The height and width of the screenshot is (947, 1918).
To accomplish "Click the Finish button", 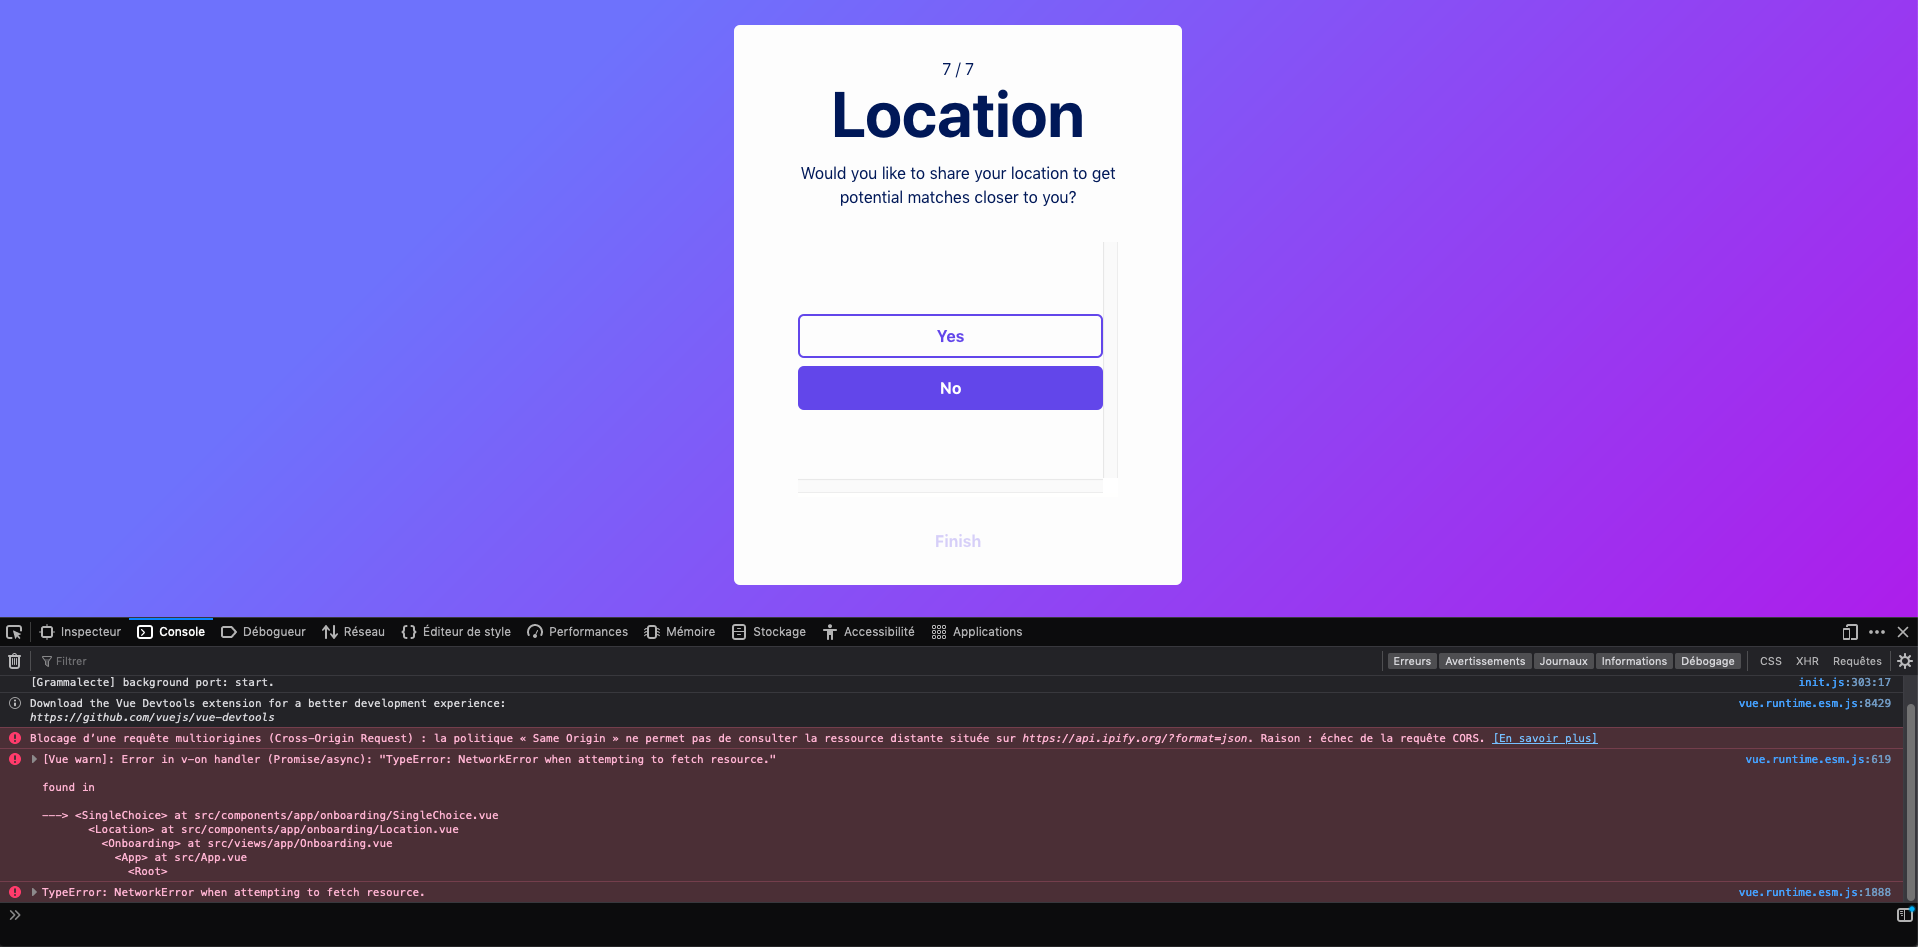I will (x=958, y=541).
